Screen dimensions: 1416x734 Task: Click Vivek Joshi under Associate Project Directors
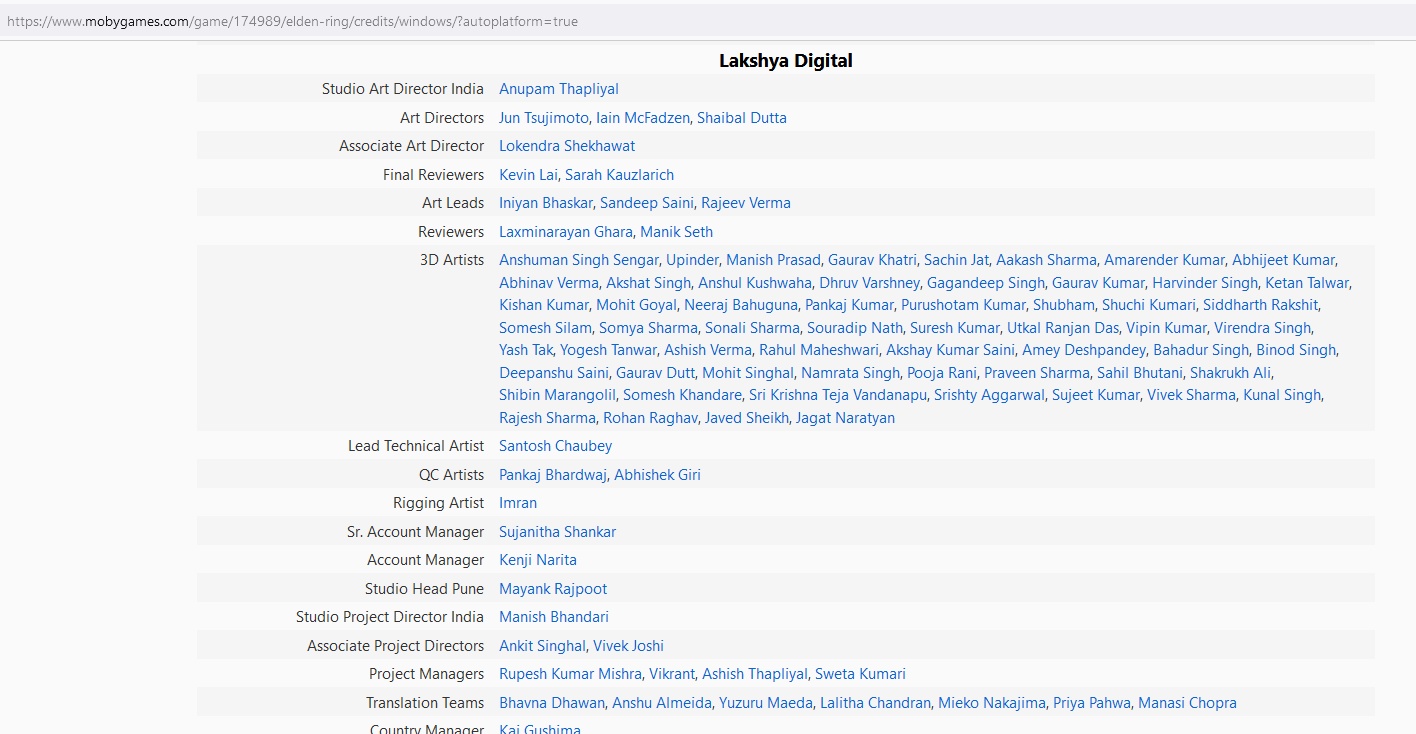(x=628, y=646)
